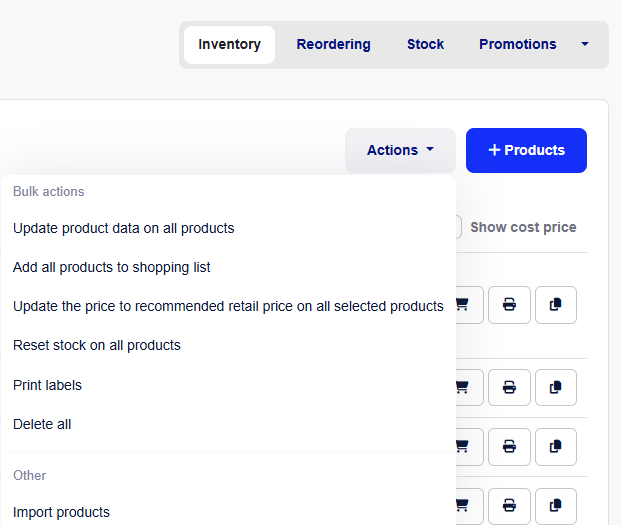
Task: Click the copy icon in fourth product row
Action: 555,506
